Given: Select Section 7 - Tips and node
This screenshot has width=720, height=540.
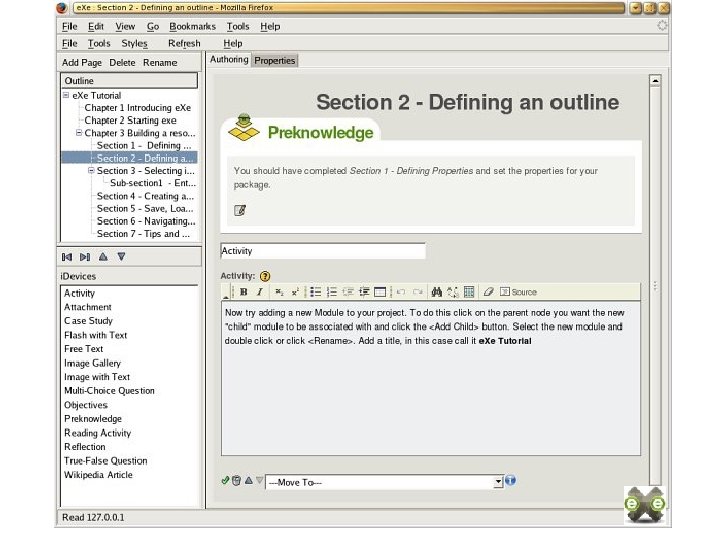Looking at the screenshot, I should pyautogui.click(x=143, y=234).
